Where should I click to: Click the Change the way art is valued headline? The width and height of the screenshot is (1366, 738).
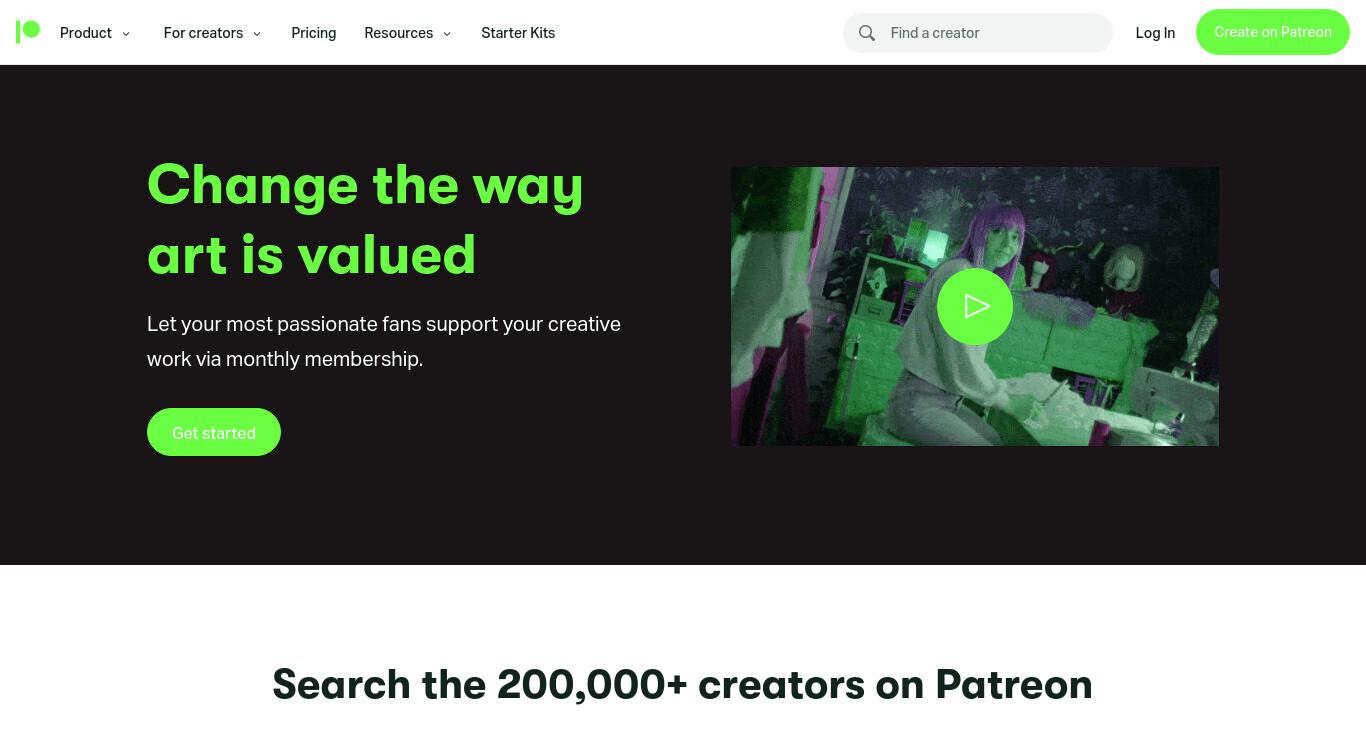[x=365, y=219]
